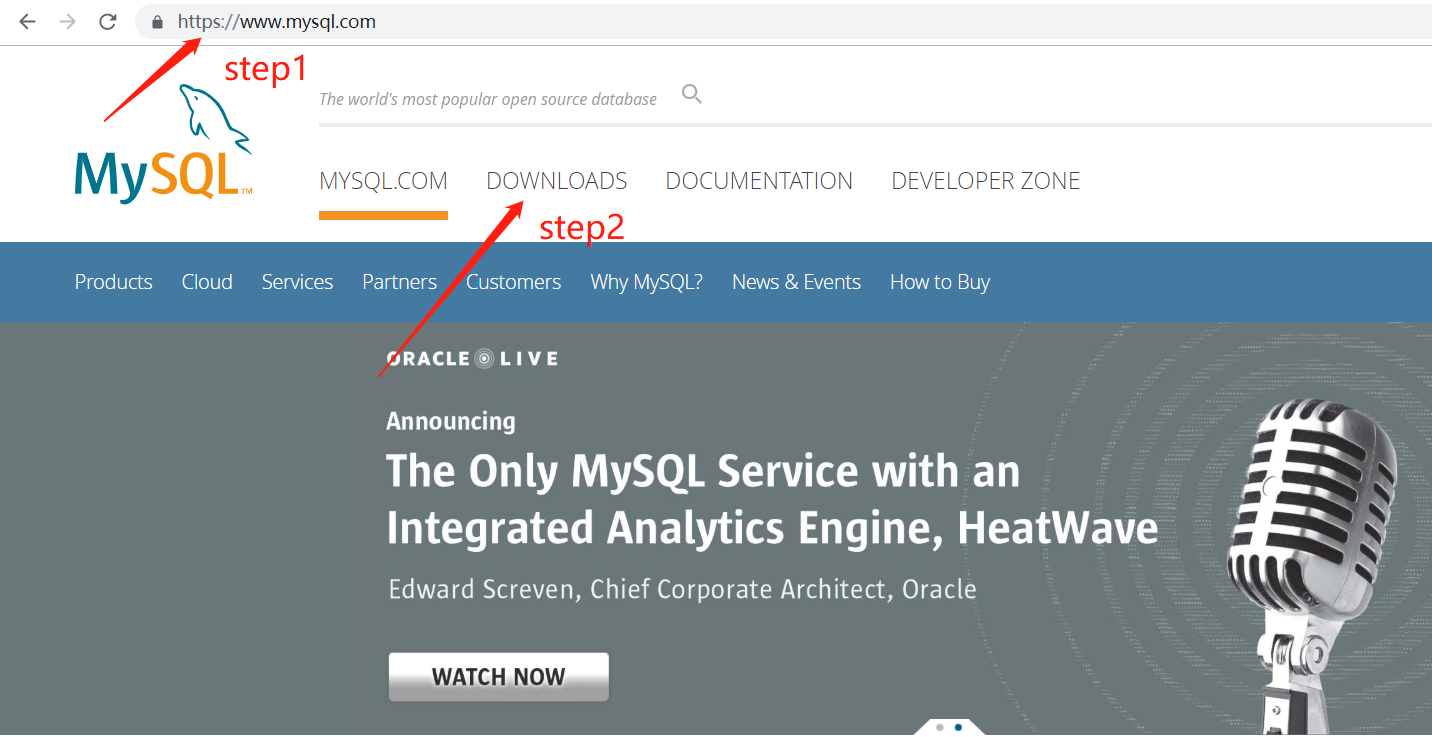The width and height of the screenshot is (1432, 737).
Task: Click the padlock site security icon
Action: [x=157, y=21]
